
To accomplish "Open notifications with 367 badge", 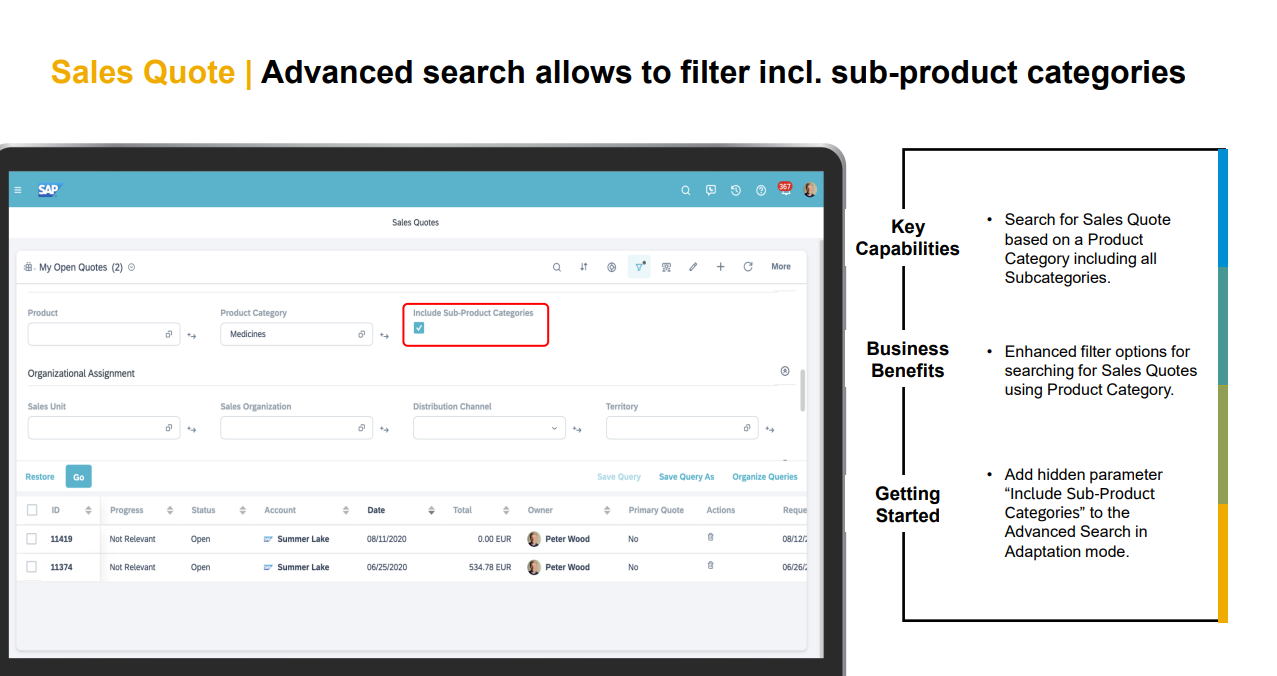I will point(785,189).
